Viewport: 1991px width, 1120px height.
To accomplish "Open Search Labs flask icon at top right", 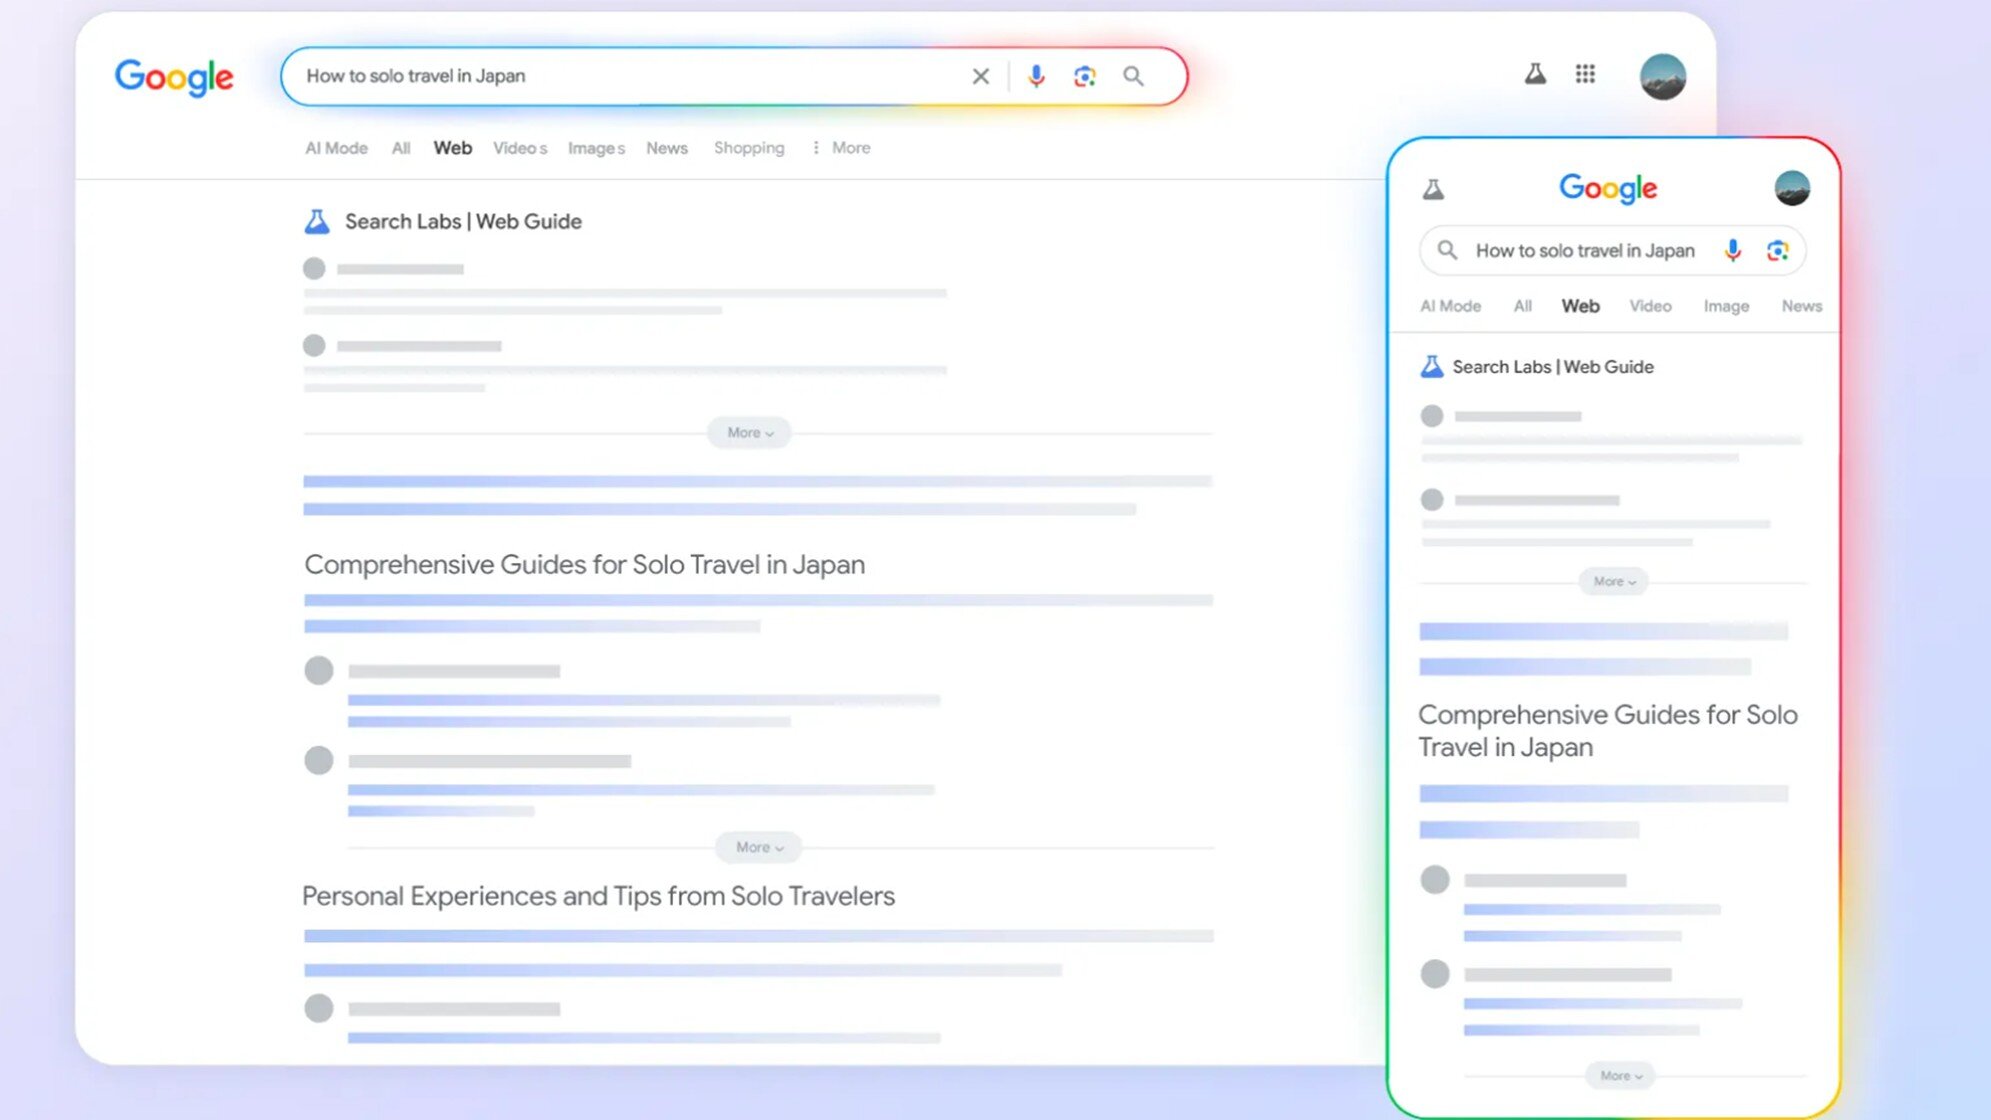I will [x=1535, y=73].
